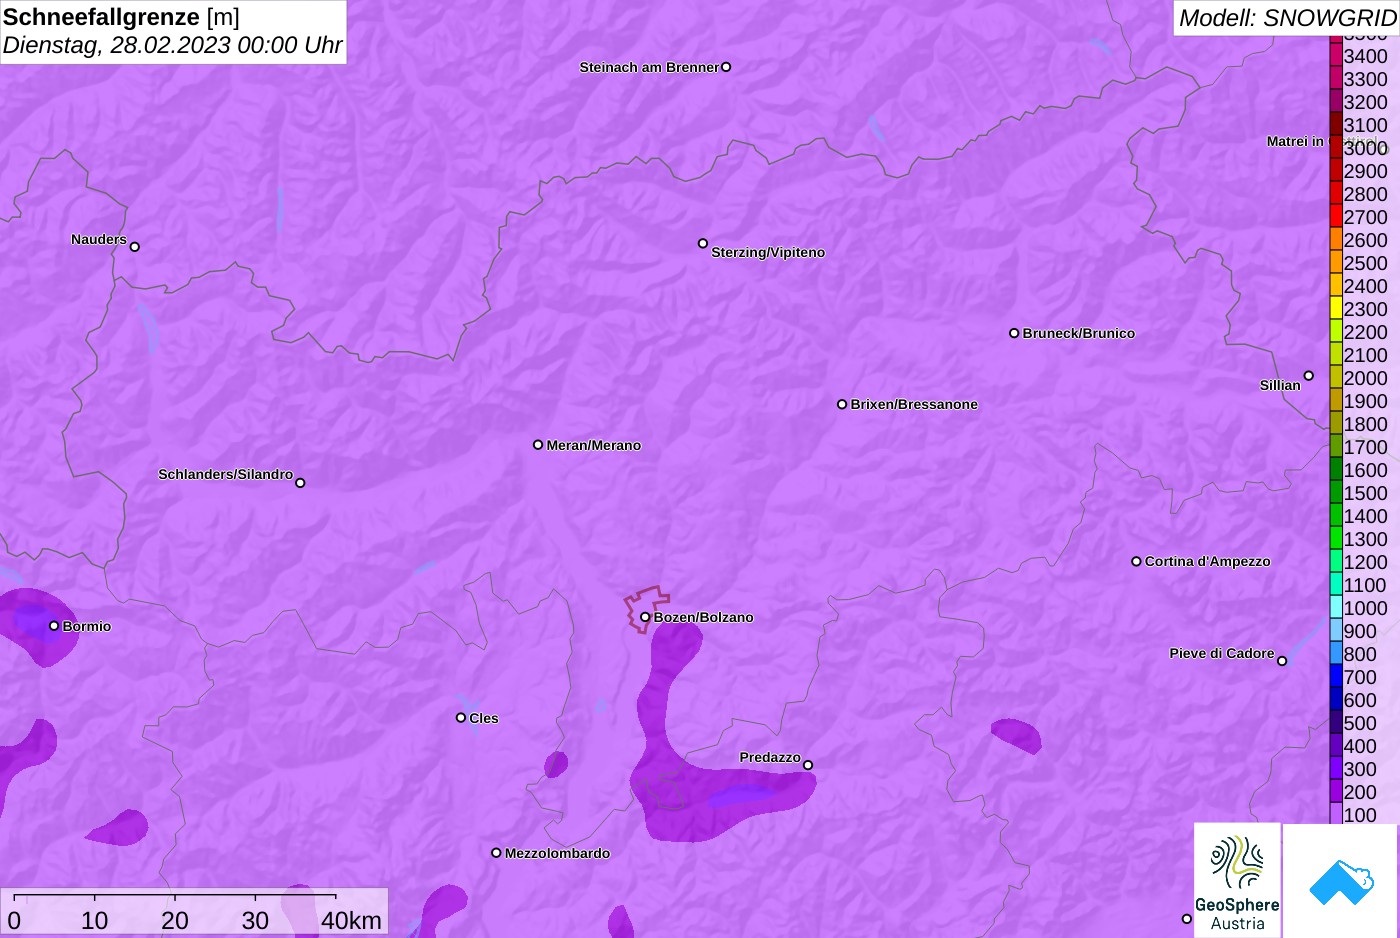Click the legend value '2000'
Image resolution: width=1400 pixels, height=938 pixels.
pos(1365,378)
